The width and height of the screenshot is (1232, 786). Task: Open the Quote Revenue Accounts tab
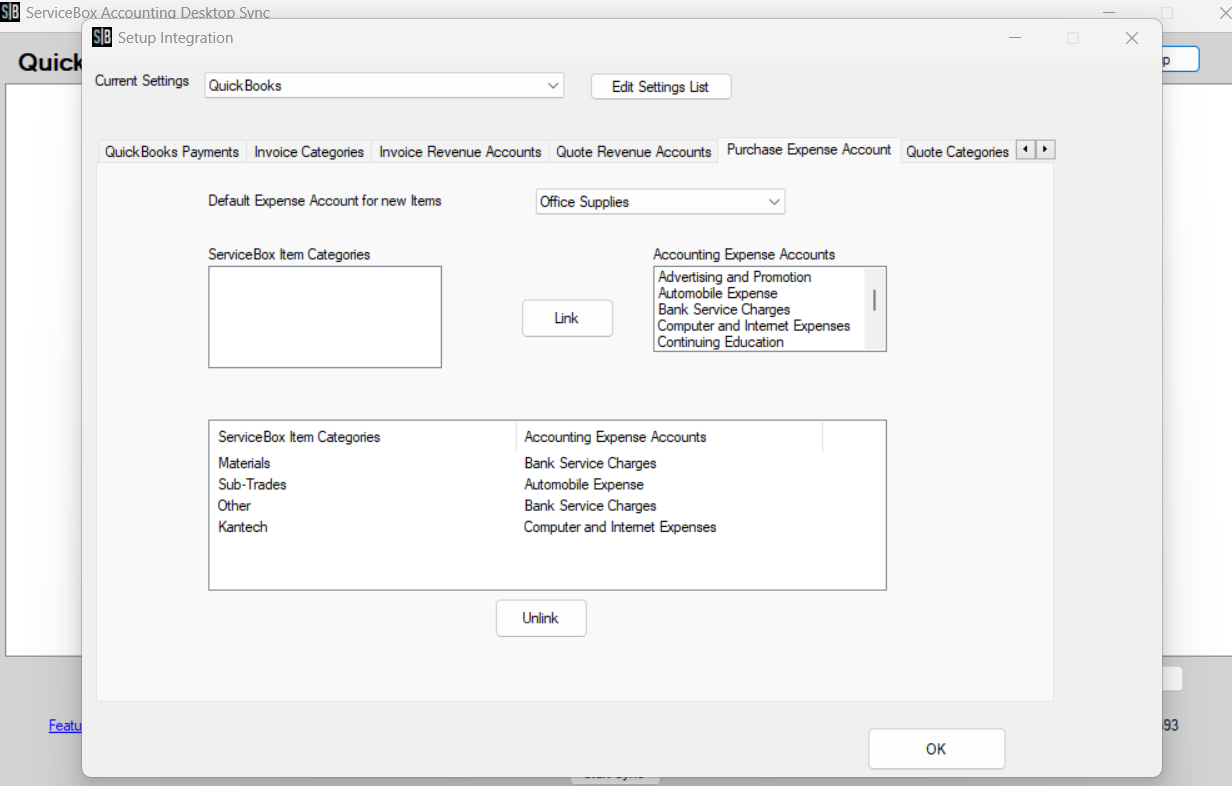[x=634, y=152]
